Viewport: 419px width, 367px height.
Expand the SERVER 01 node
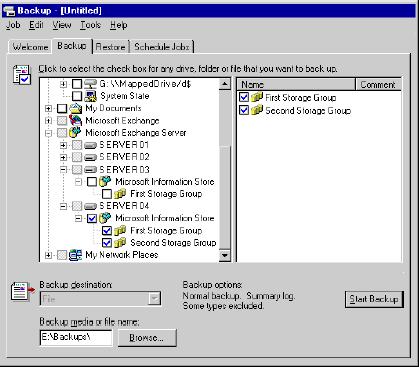click(x=63, y=145)
